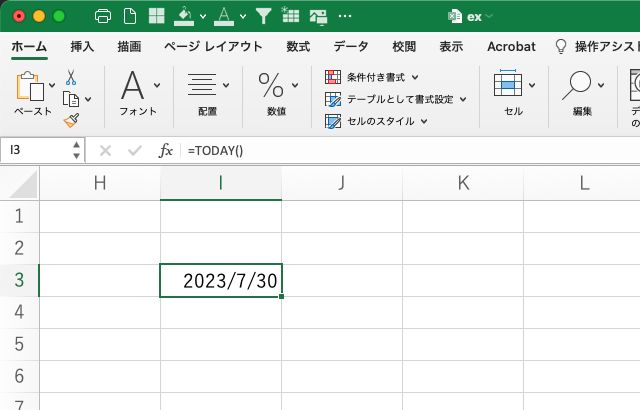Click the more options ellipsis in title bar
The height and width of the screenshot is (410, 640).
pos(345,16)
